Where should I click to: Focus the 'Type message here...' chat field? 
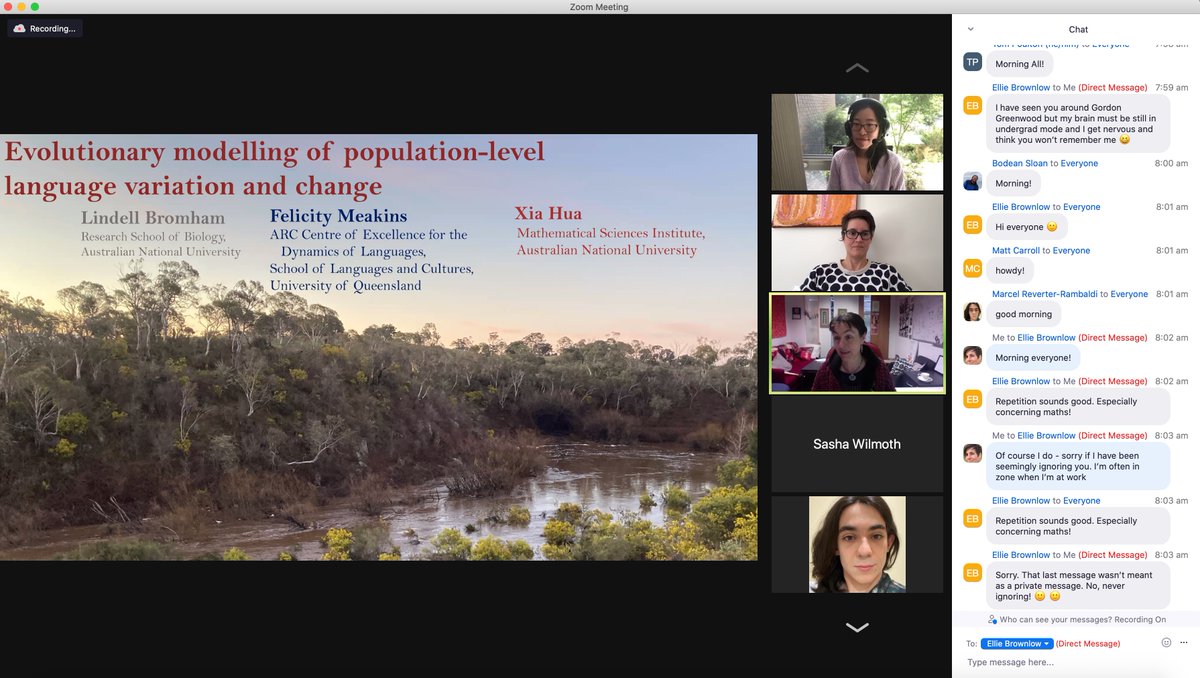pyautogui.click(x=1075, y=662)
